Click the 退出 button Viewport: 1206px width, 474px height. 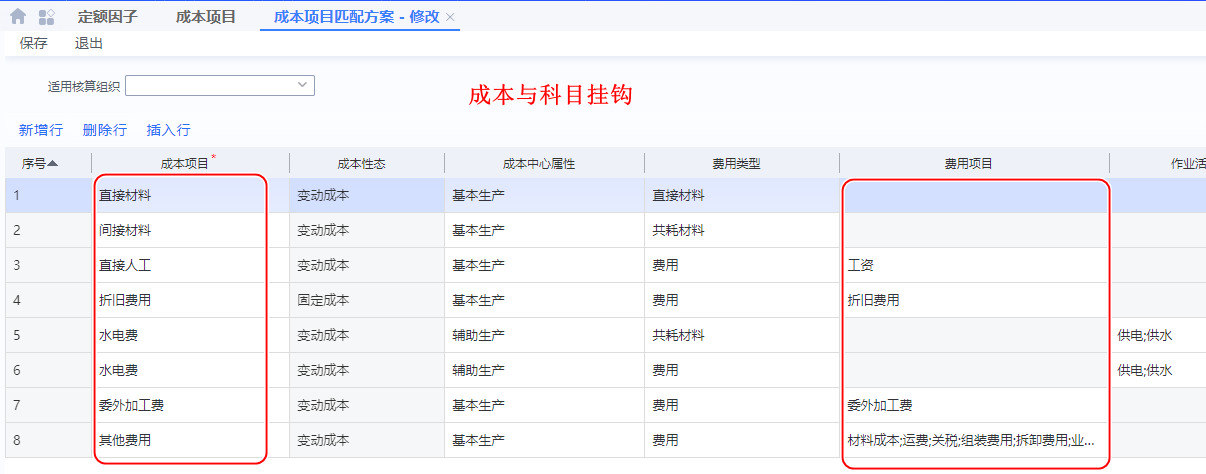[x=88, y=43]
